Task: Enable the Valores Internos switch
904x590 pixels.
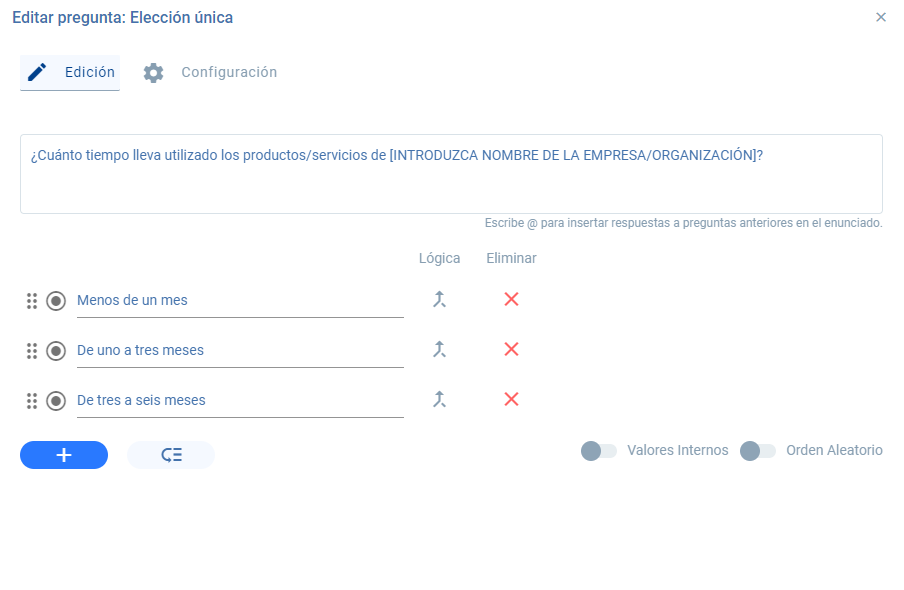Action: [598, 450]
